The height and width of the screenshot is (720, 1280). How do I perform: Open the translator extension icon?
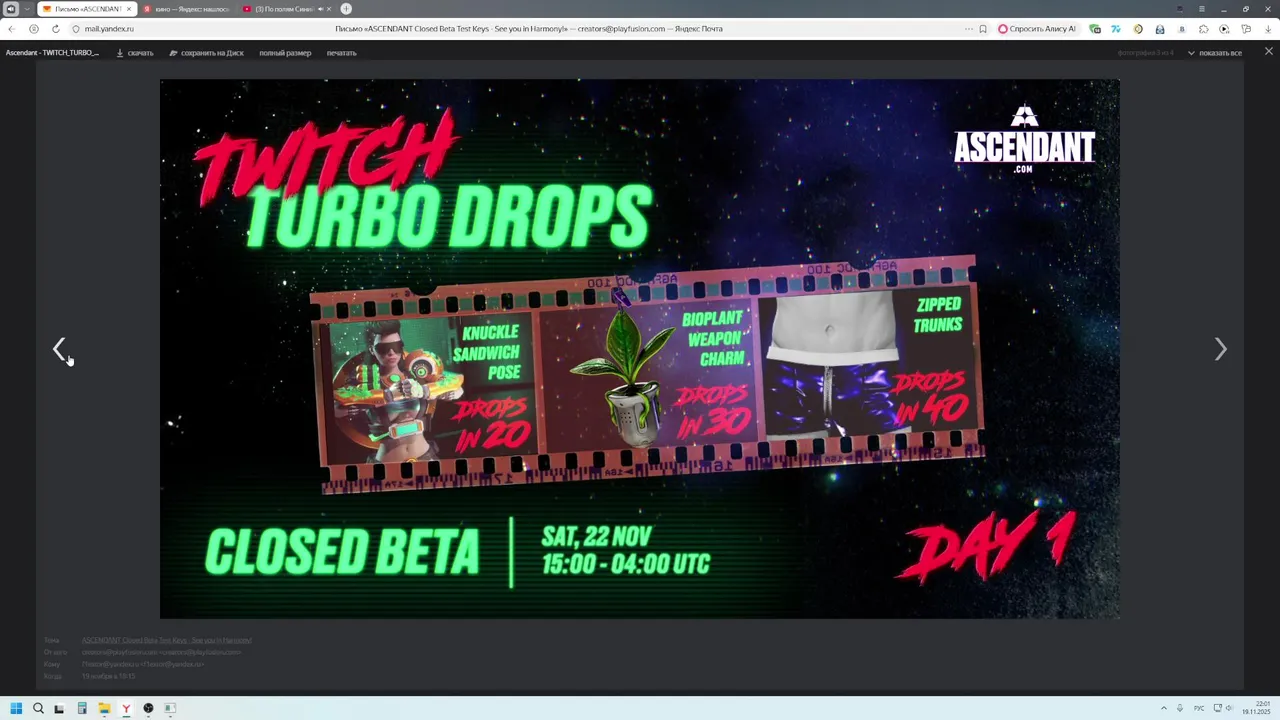1116,29
